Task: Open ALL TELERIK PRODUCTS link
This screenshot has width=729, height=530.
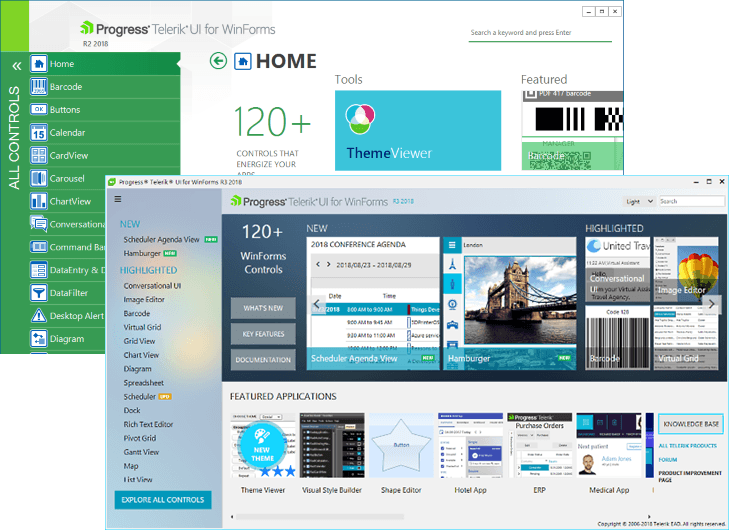Action: [688, 446]
